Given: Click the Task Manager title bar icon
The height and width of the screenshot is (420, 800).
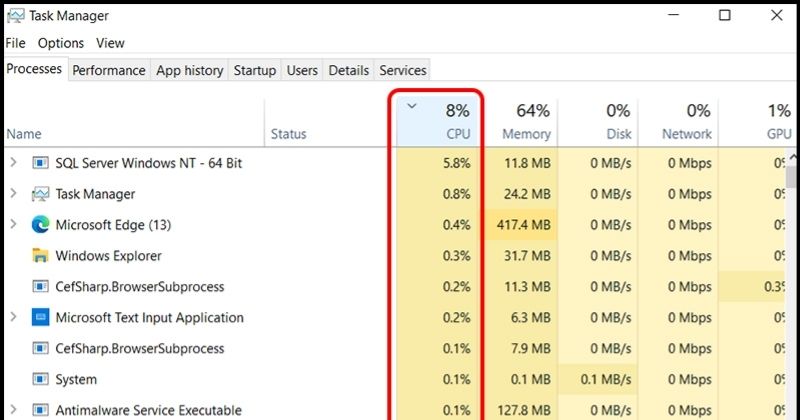Looking at the screenshot, I should tap(15, 16).
